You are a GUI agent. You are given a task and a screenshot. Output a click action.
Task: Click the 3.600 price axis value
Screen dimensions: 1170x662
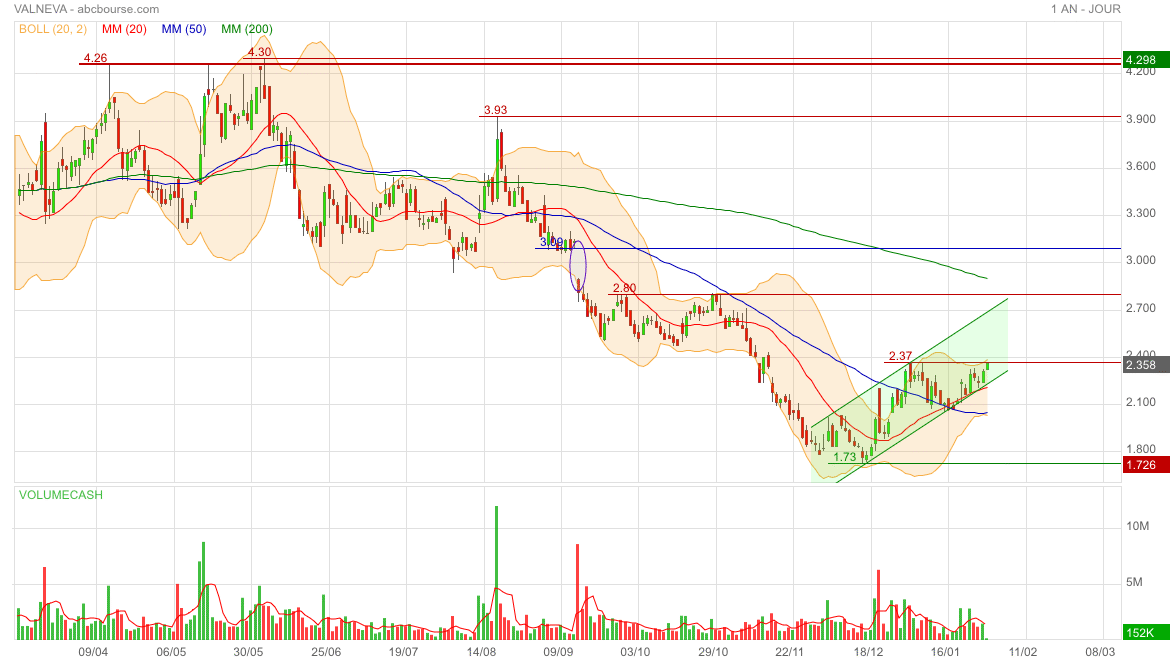(x=1141, y=166)
